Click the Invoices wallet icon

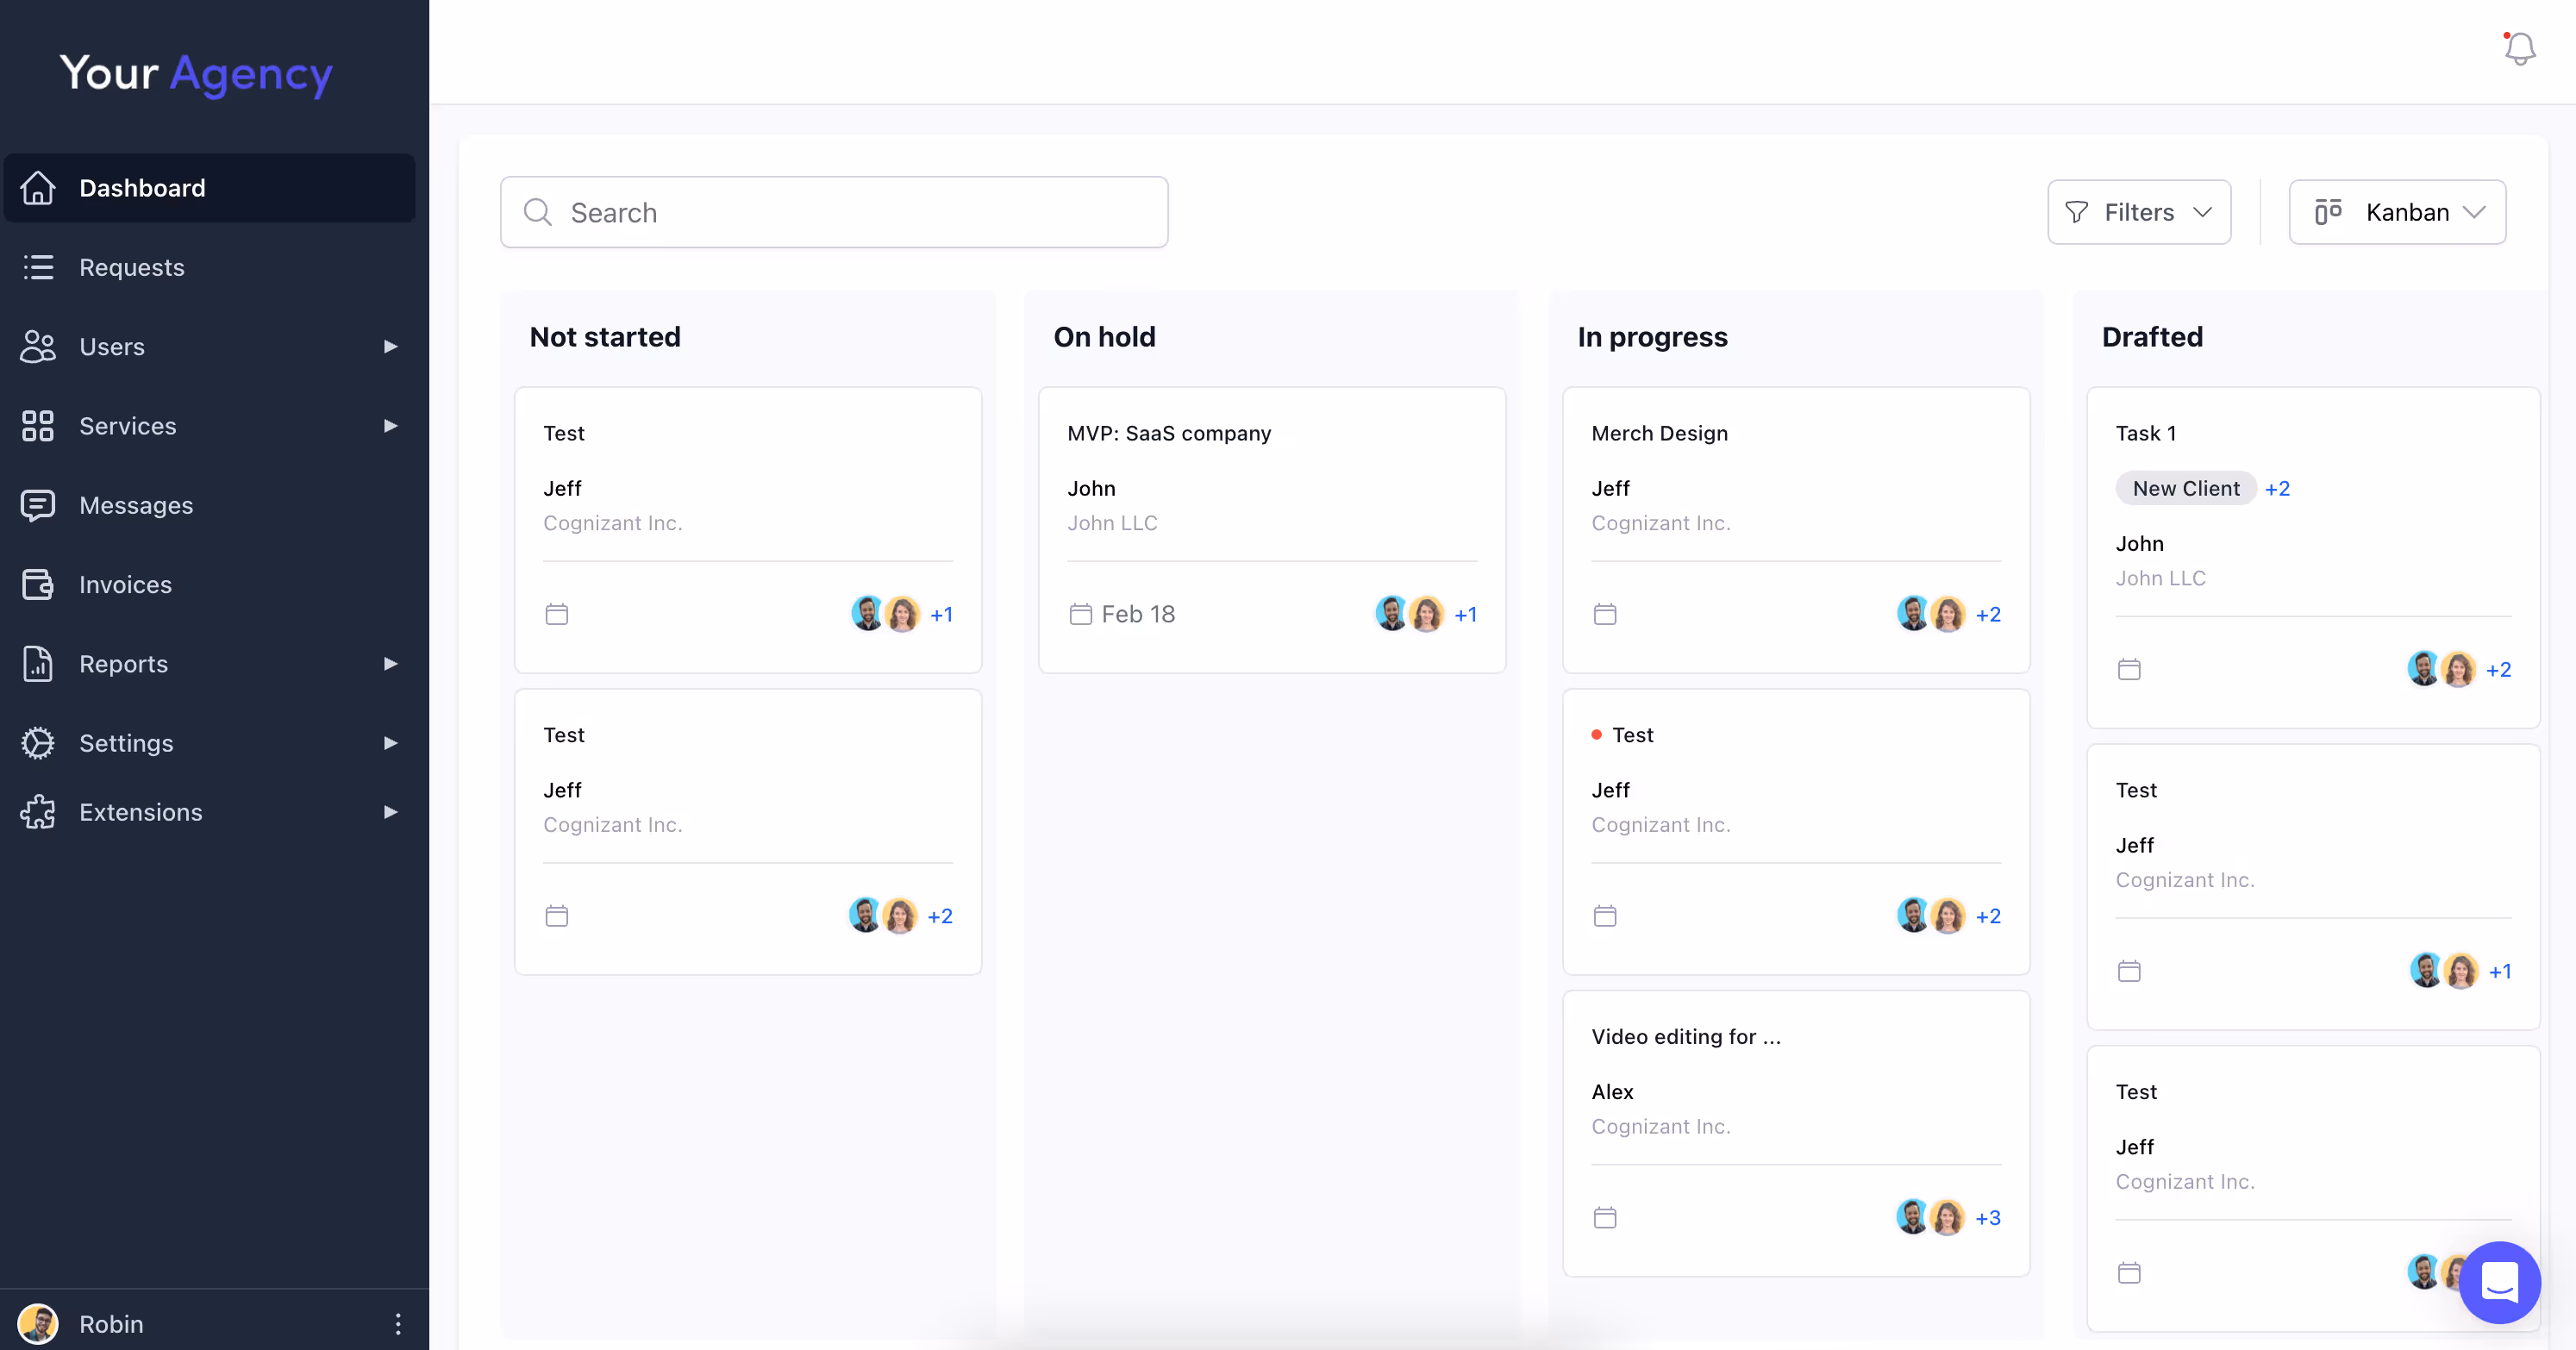pos(38,584)
